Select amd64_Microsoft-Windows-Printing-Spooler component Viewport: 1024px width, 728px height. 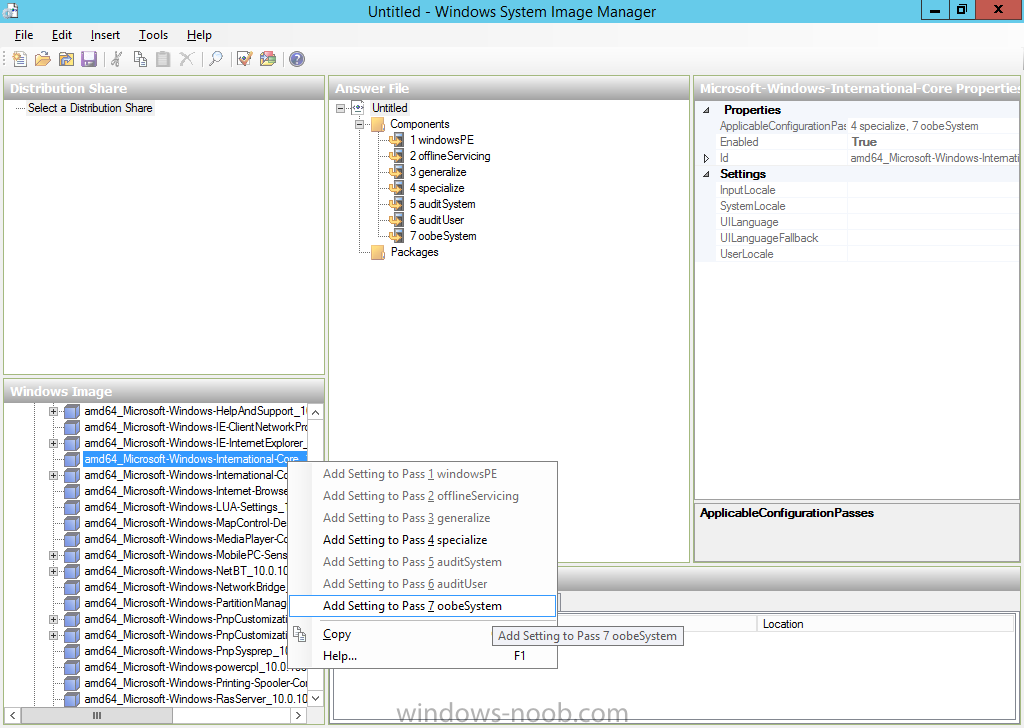click(195, 683)
